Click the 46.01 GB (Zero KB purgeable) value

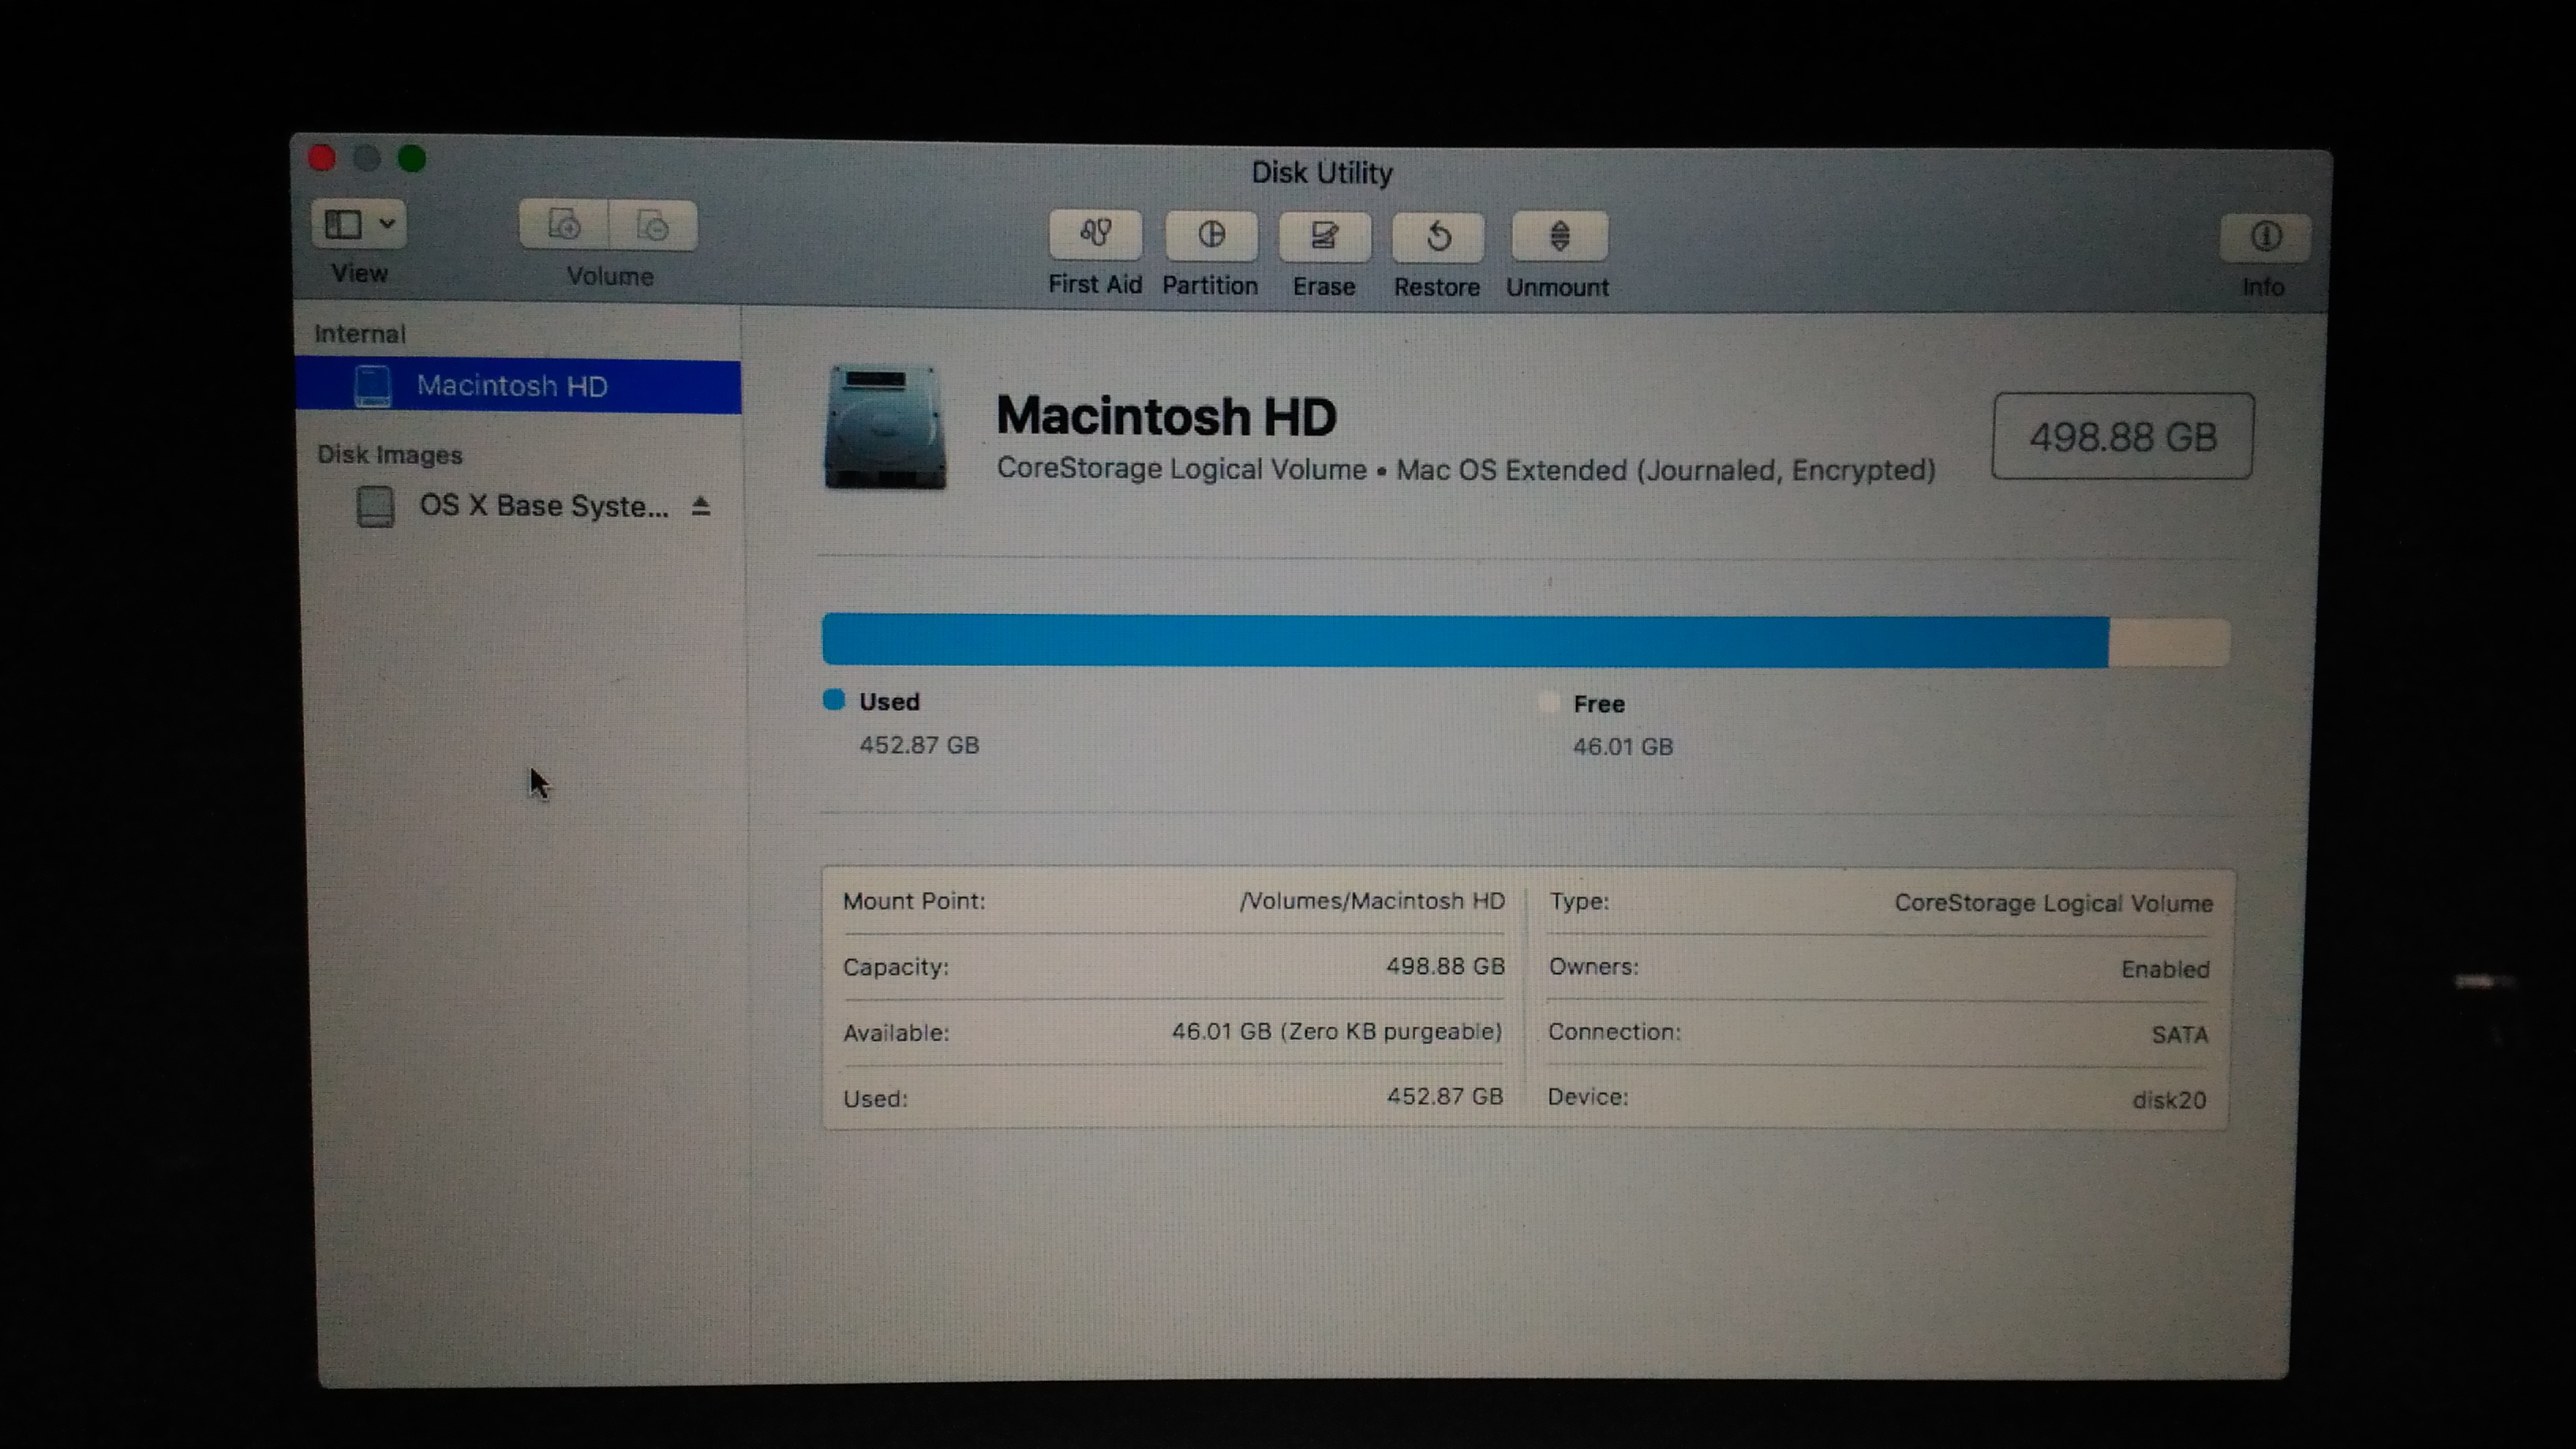pos(1337,1031)
